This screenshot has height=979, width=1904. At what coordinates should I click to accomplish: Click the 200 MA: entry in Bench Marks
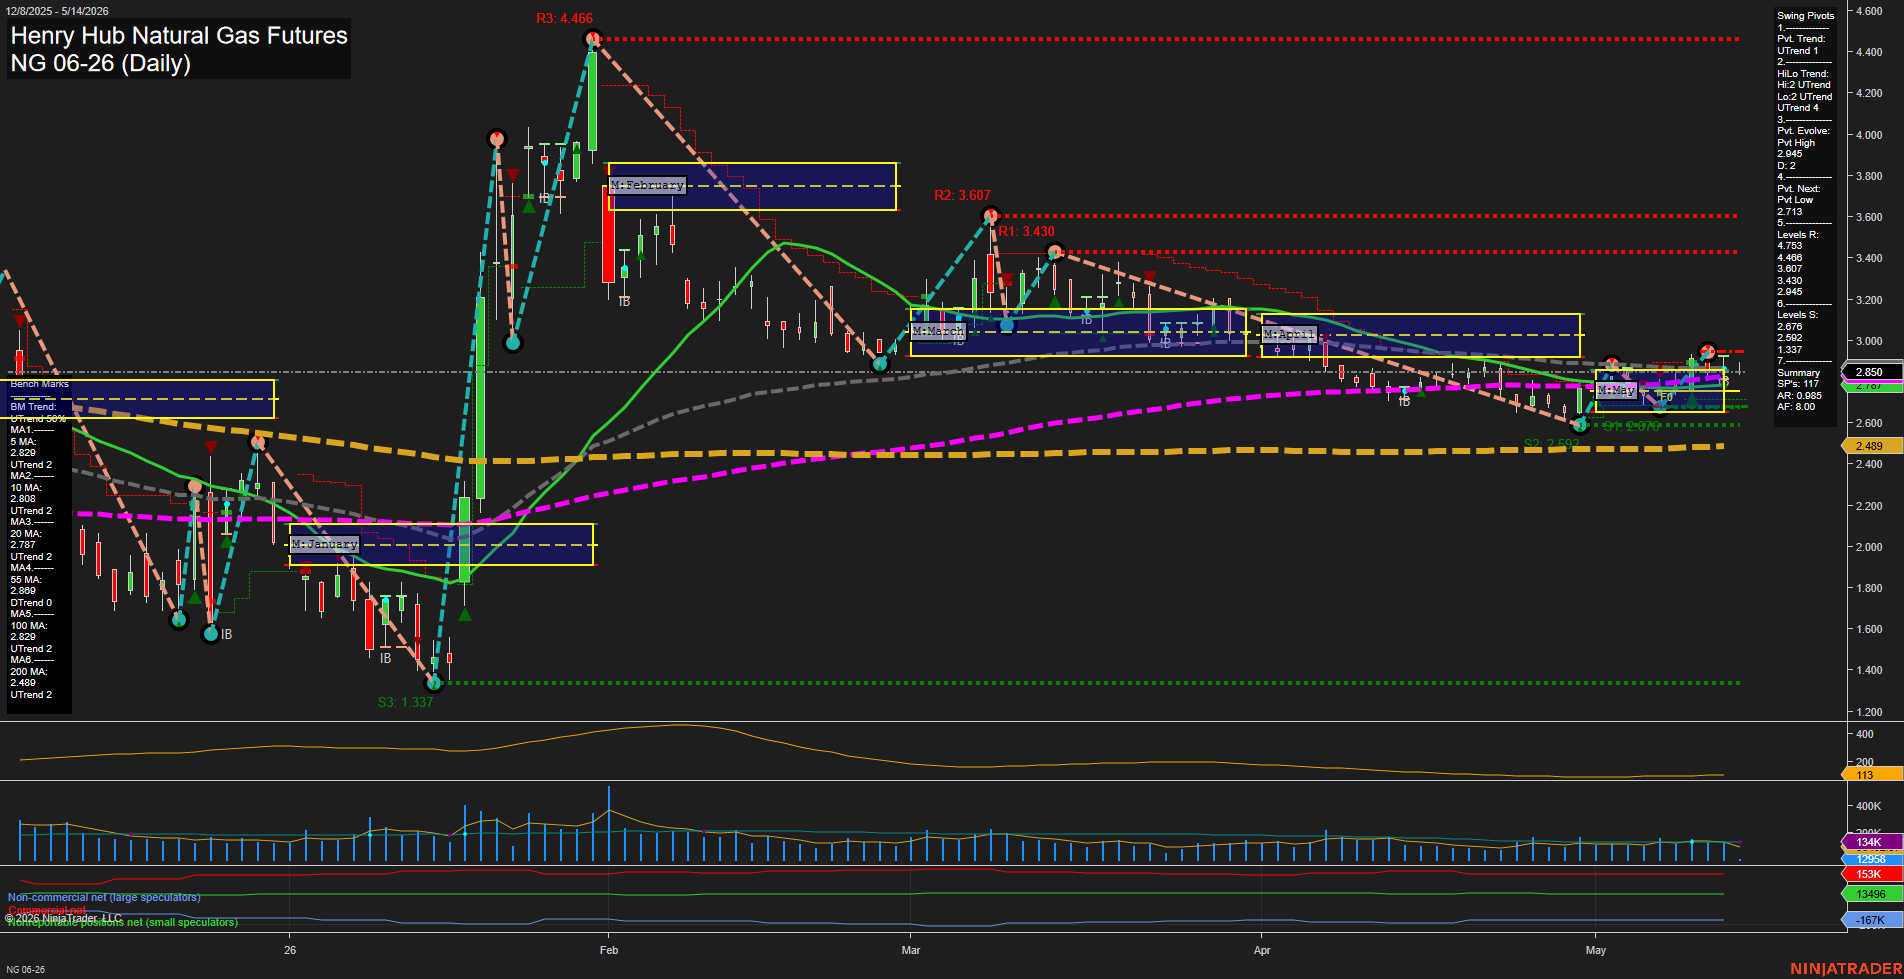pyautogui.click(x=29, y=672)
